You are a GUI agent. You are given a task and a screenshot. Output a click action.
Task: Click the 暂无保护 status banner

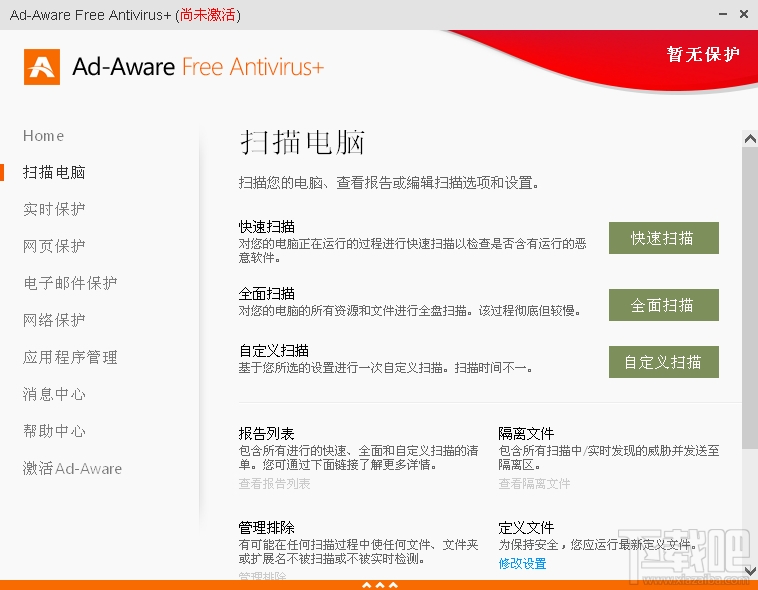point(703,54)
